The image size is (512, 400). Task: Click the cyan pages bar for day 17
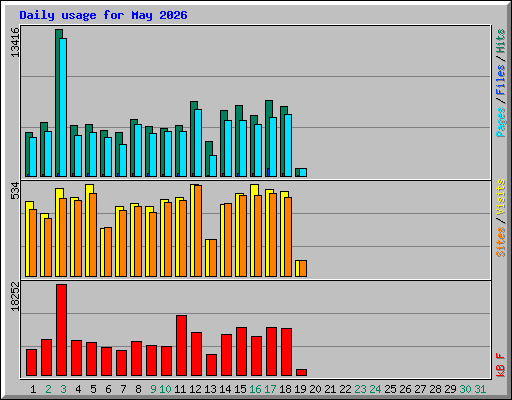tap(273, 147)
